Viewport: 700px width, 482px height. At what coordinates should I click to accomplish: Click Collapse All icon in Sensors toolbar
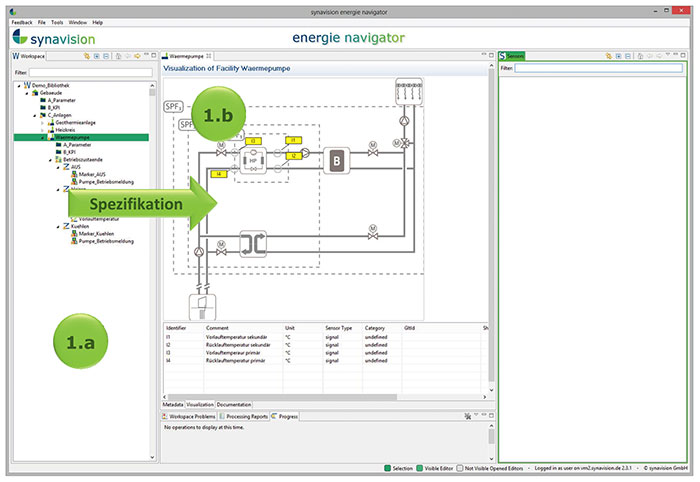(x=628, y=56)
